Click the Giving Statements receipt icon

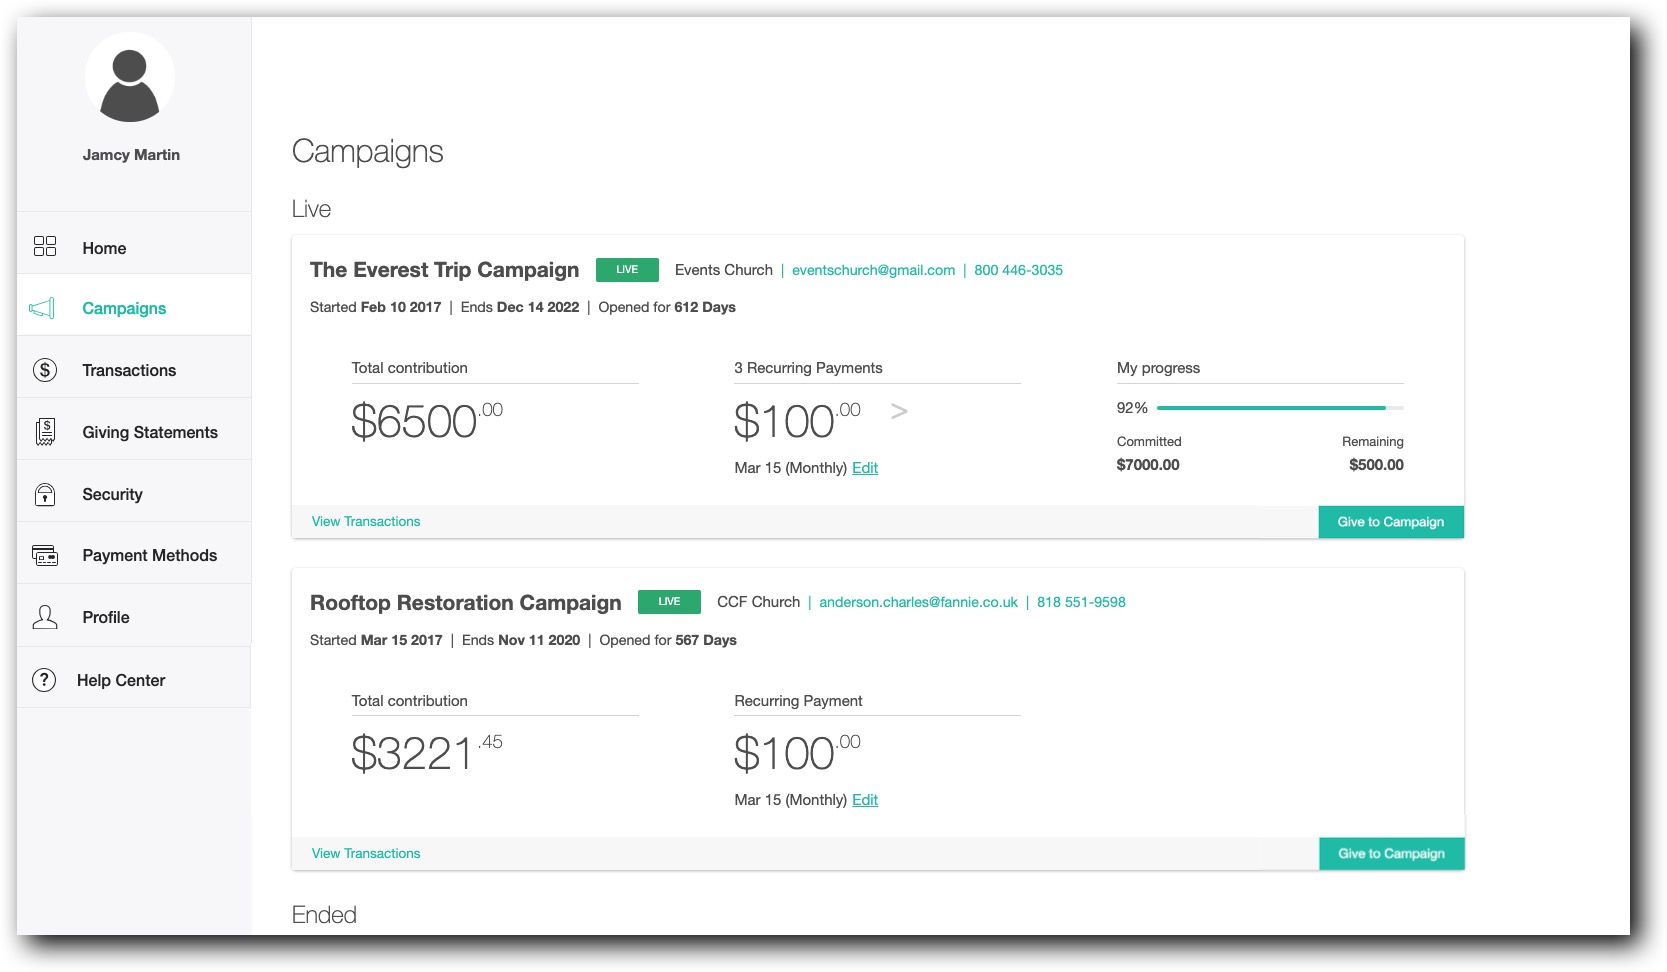click(45, 432)
